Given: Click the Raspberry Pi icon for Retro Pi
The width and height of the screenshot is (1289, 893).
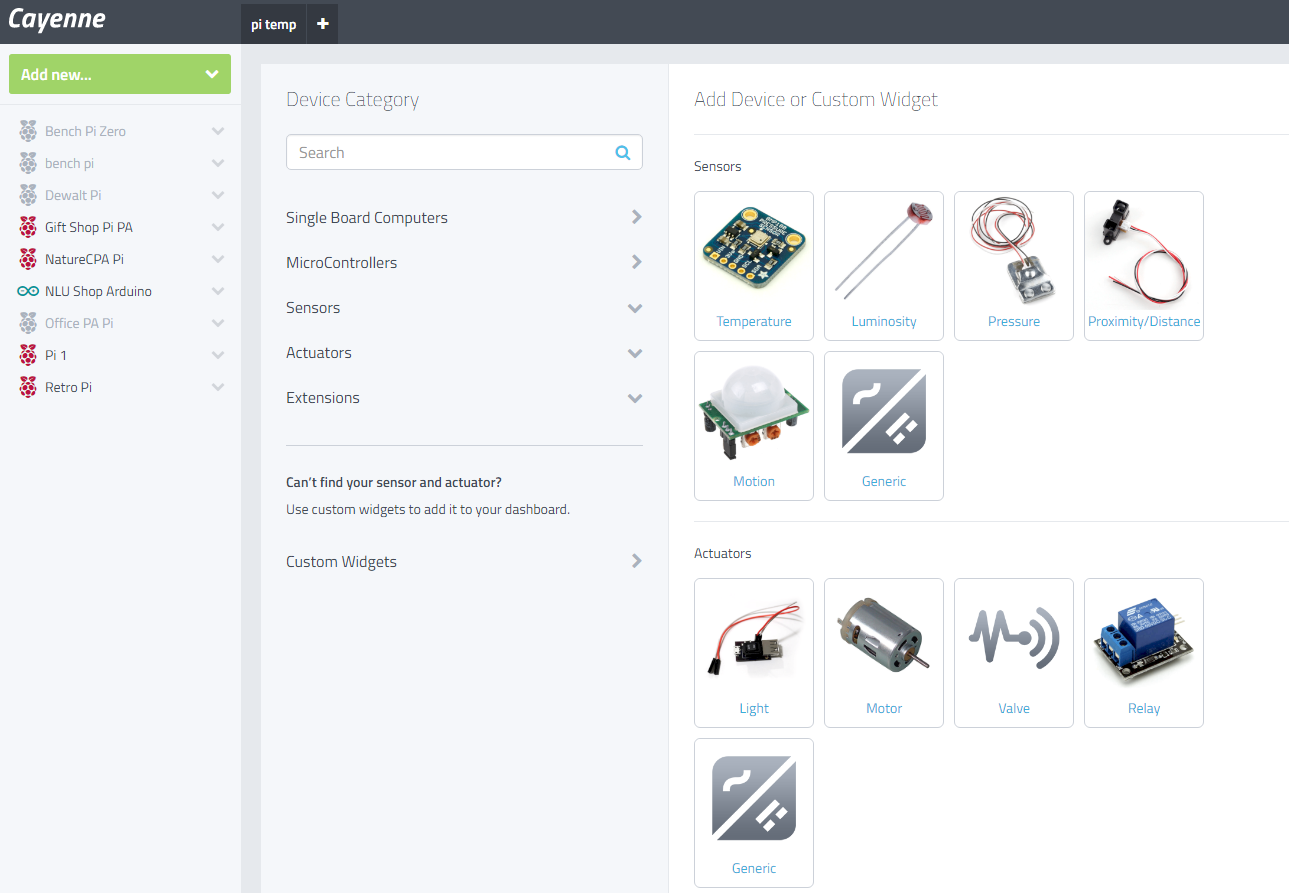Looking at the screenshot, I should (x=28, y=387).
